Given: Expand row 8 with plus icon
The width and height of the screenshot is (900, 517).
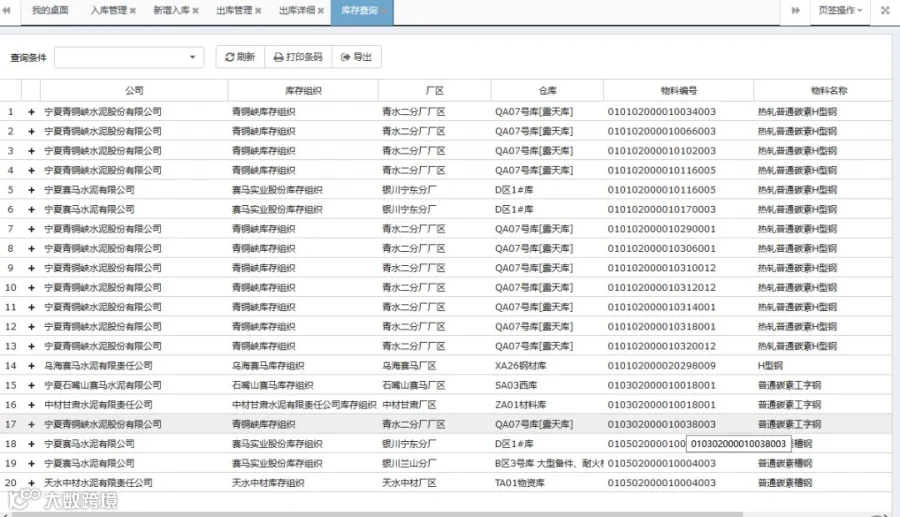Looking at the screenshot, I should [31, 248].
